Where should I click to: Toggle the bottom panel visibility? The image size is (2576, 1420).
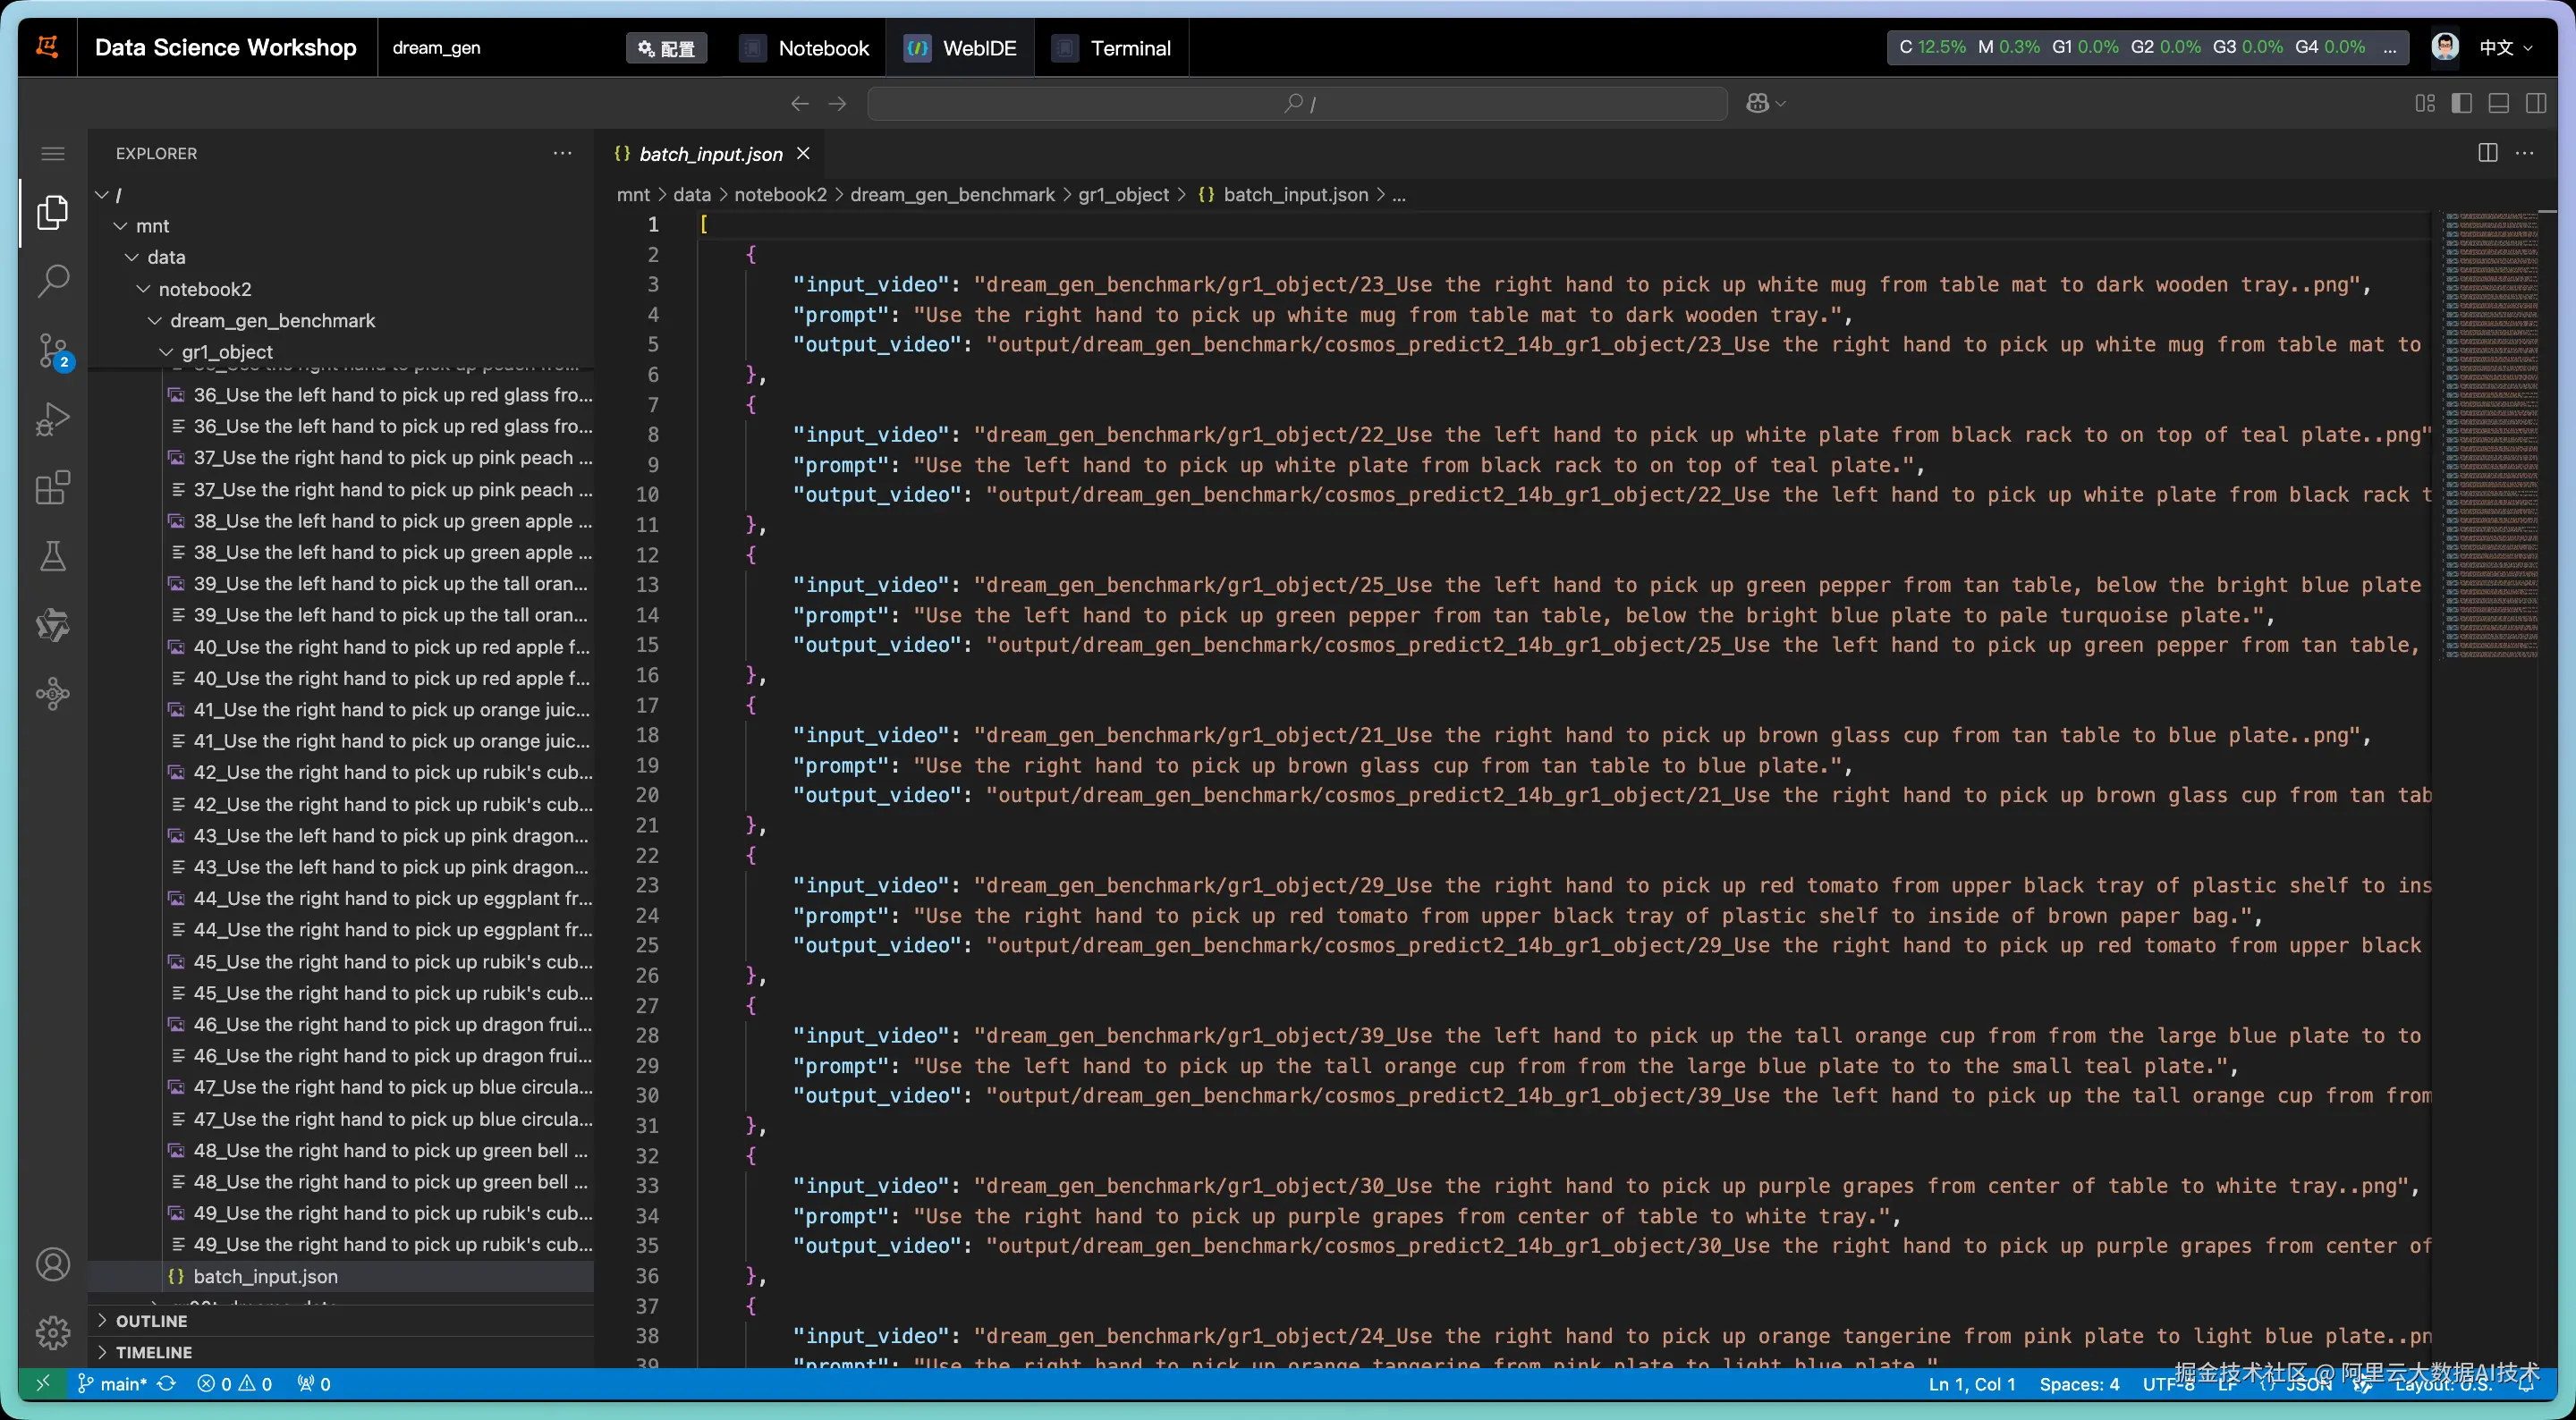[x=2498, y=103]
